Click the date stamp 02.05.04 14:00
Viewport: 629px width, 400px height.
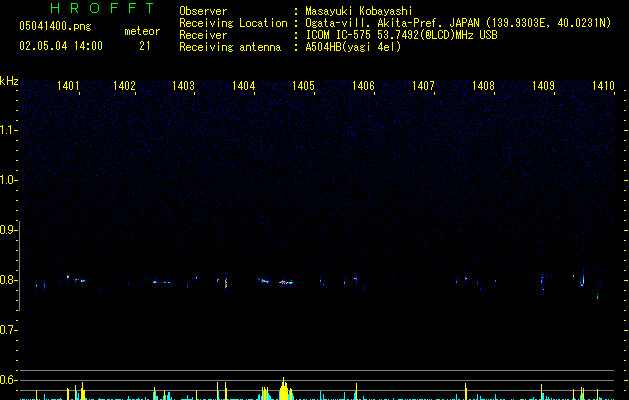tap(61, 46)
